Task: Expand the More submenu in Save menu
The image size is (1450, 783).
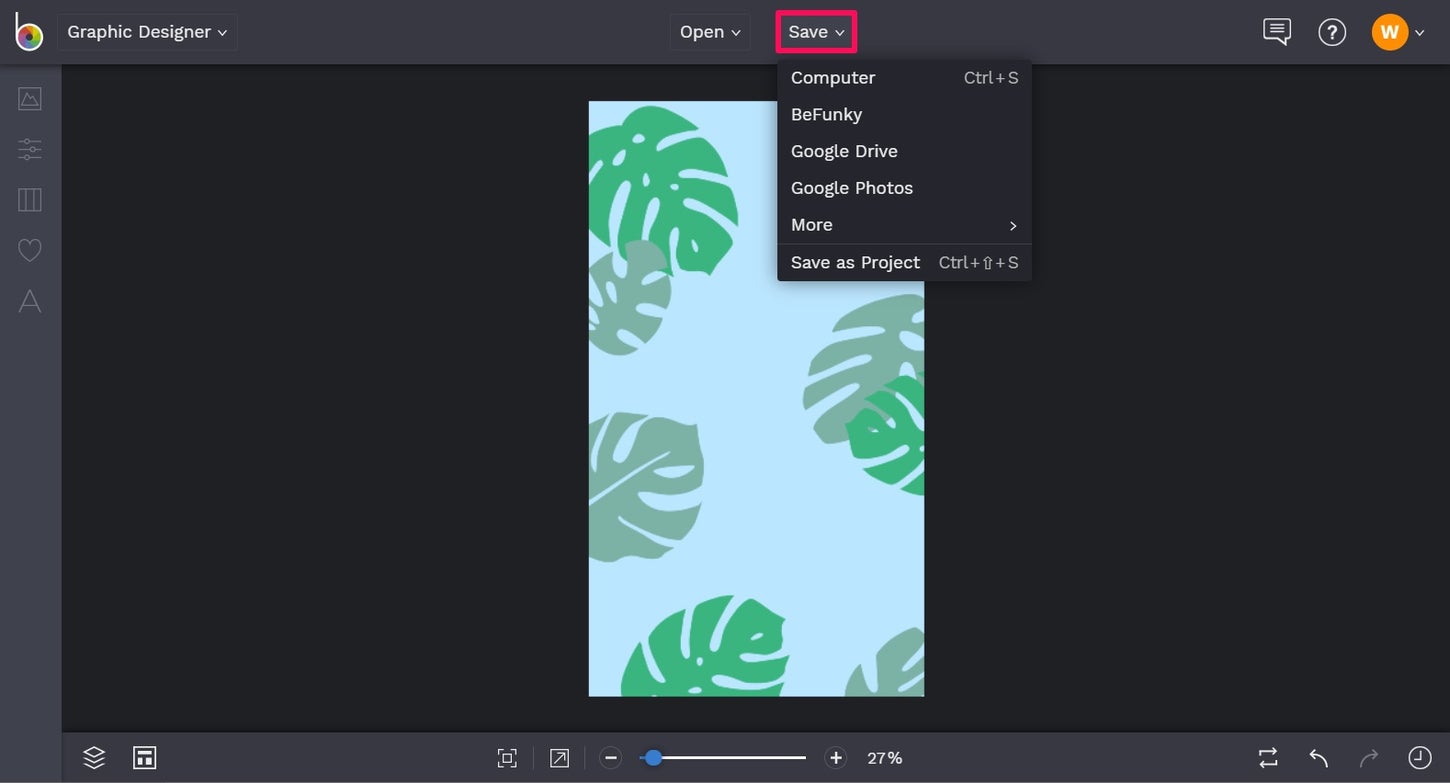Action: [811, 224]
